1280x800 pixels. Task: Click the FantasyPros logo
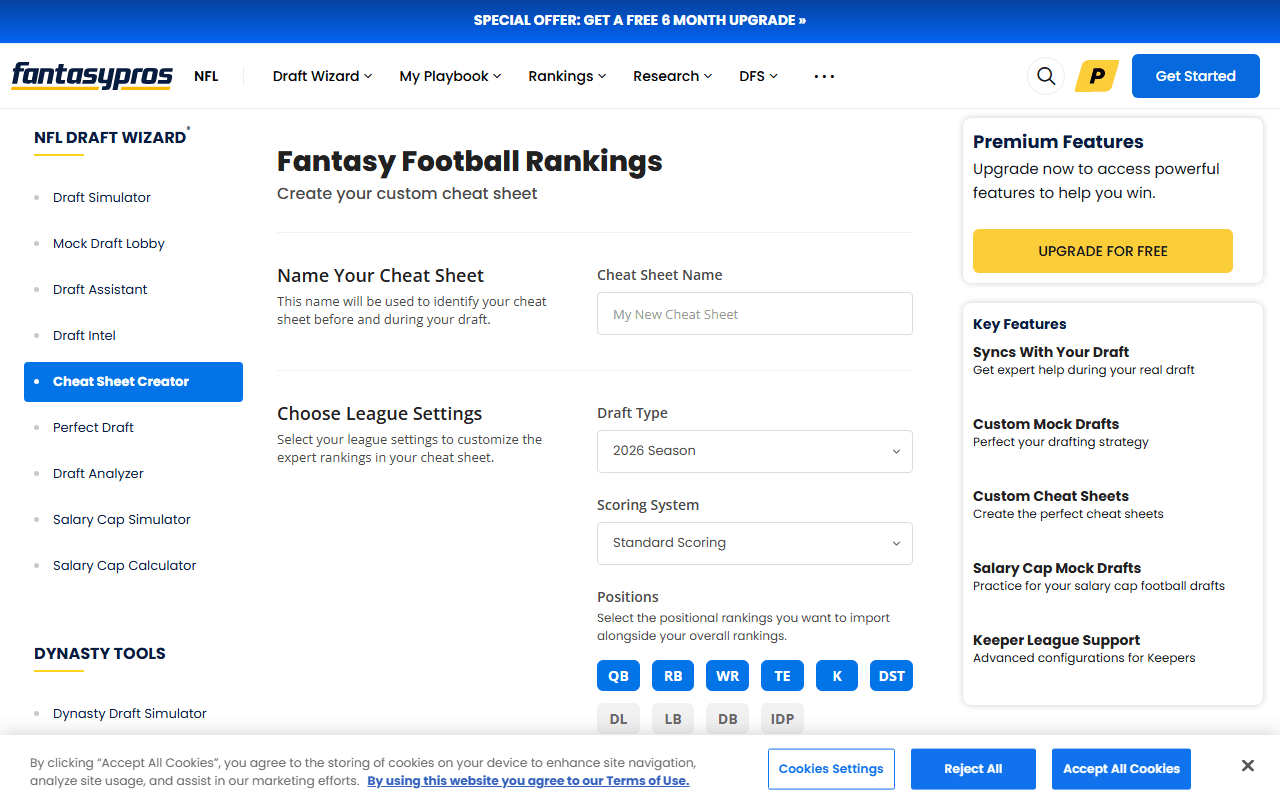92,76
